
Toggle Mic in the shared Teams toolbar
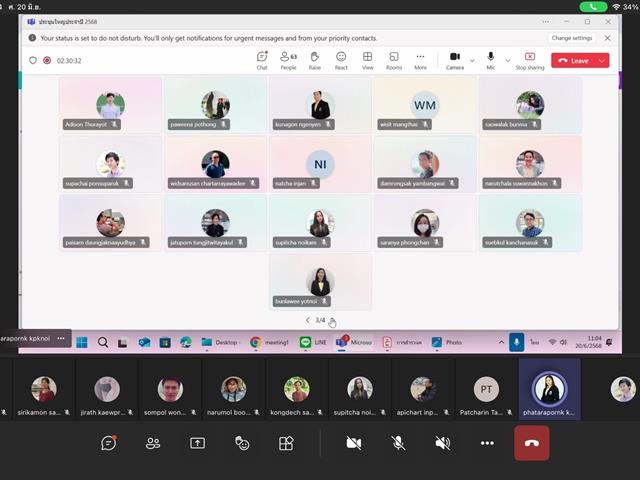(x=491, y=60)
